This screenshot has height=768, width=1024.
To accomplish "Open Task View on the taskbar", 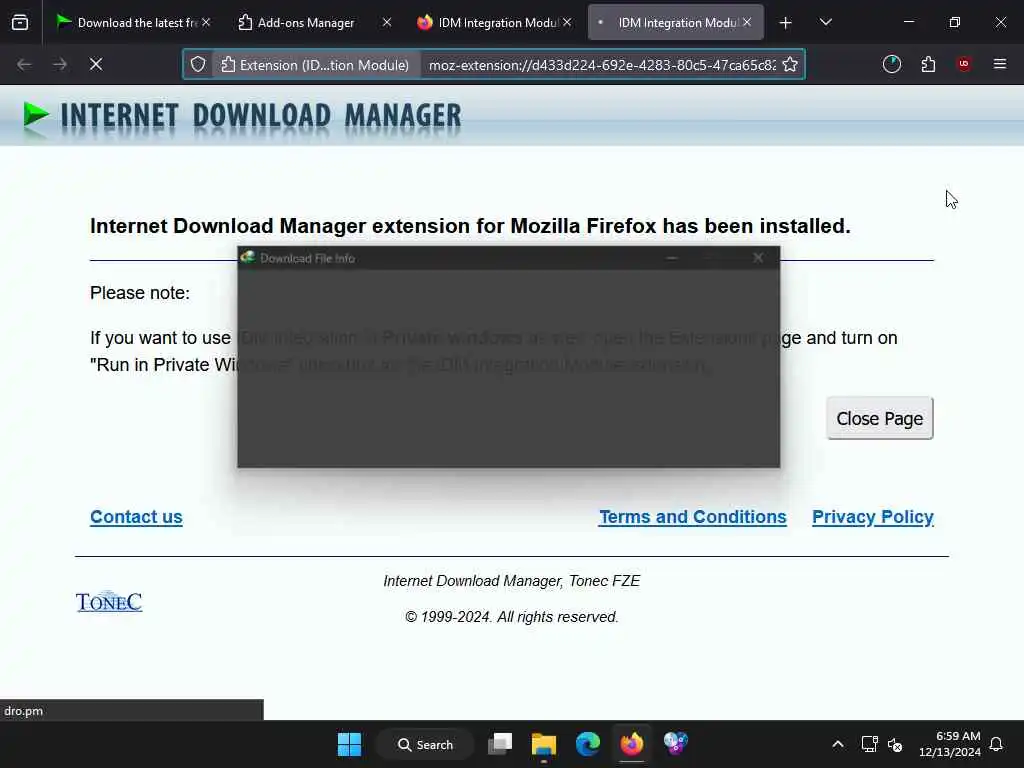I will [x=500, y=744].
